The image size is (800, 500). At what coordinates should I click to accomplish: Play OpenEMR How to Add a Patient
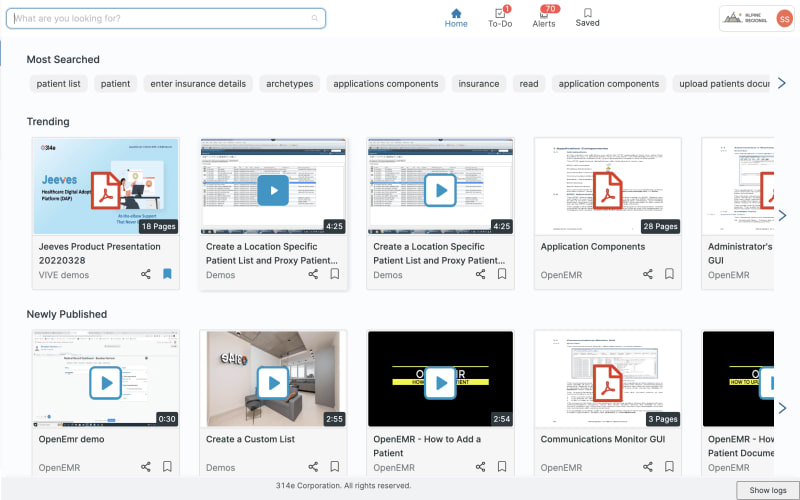click(x=440, y=383)
